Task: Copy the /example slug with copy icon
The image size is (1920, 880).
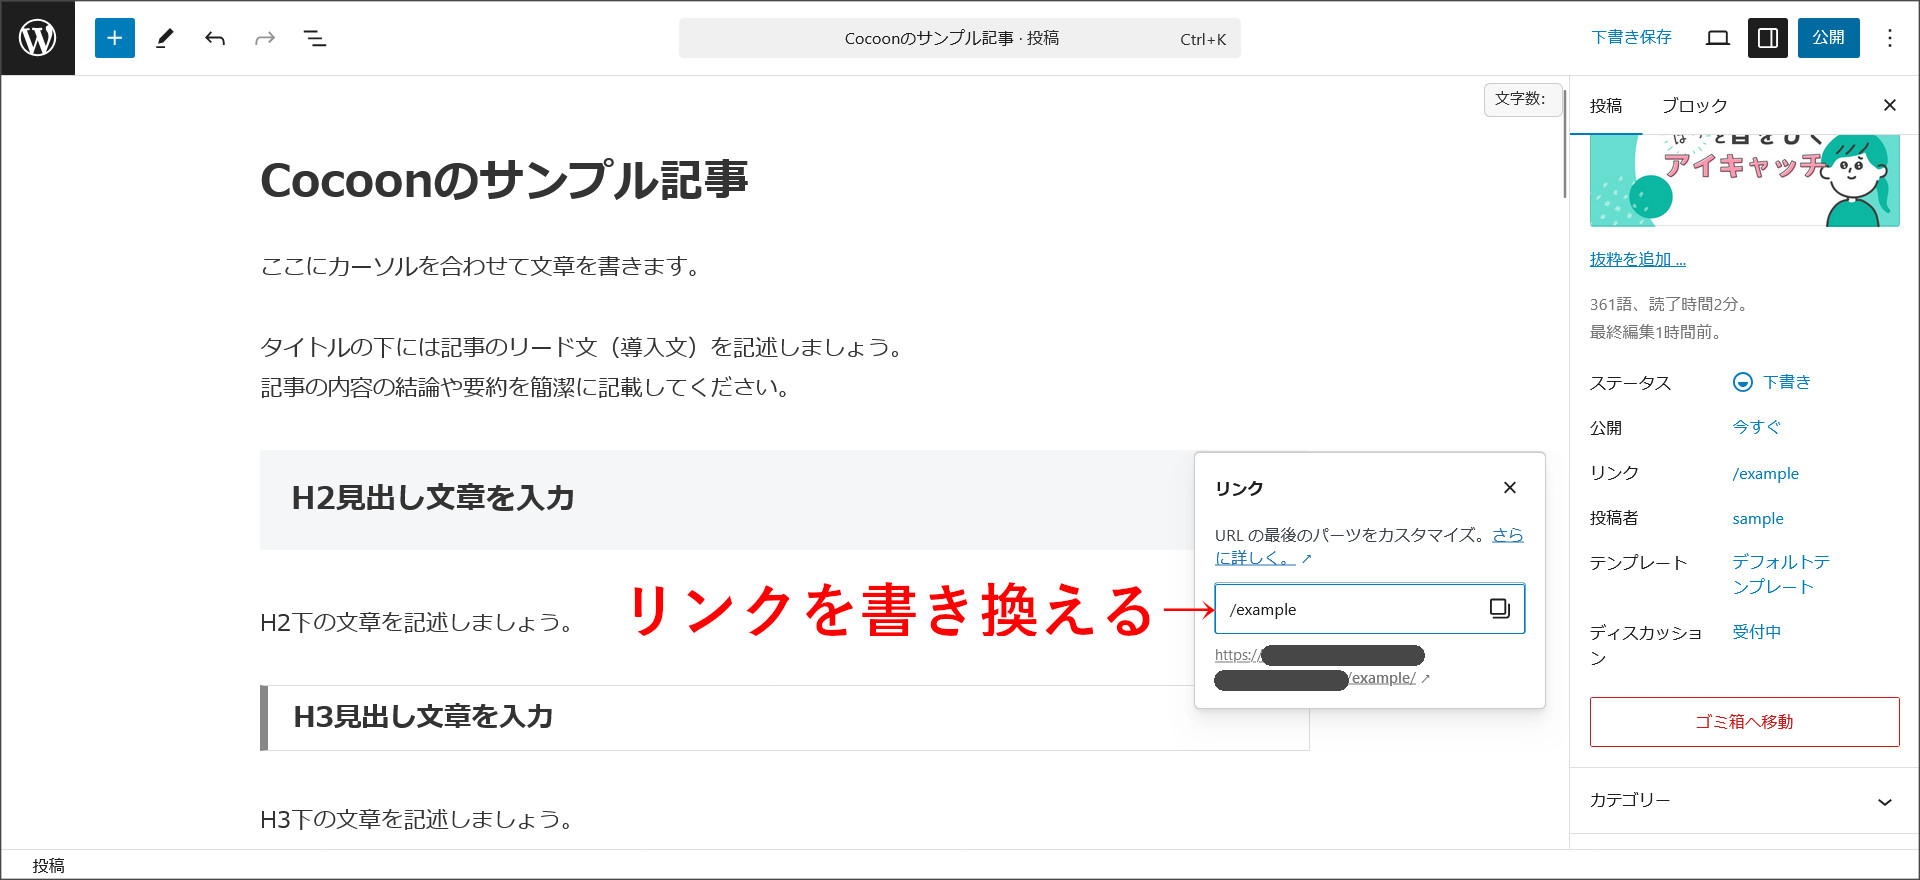Action: (x=1500, y=608)
